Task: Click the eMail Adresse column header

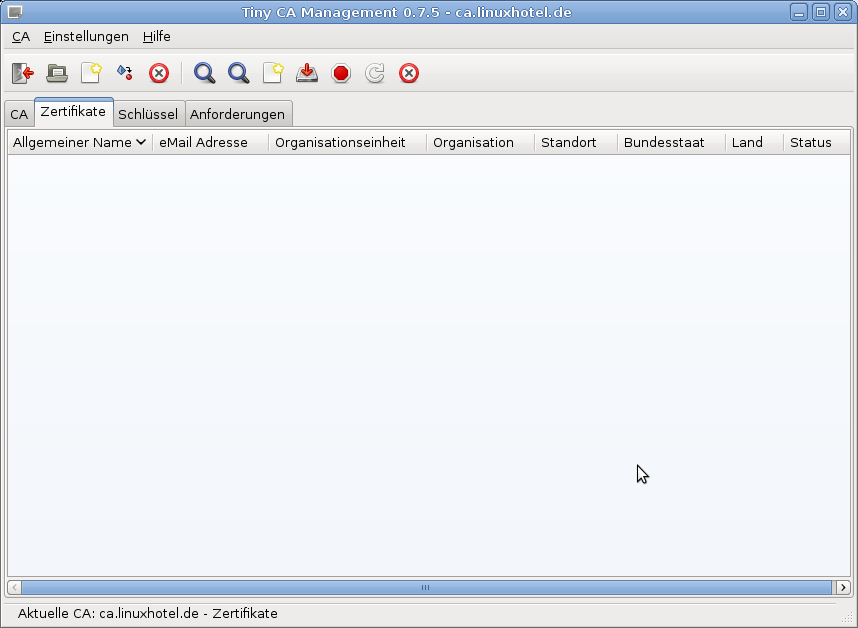Action: 203,142
